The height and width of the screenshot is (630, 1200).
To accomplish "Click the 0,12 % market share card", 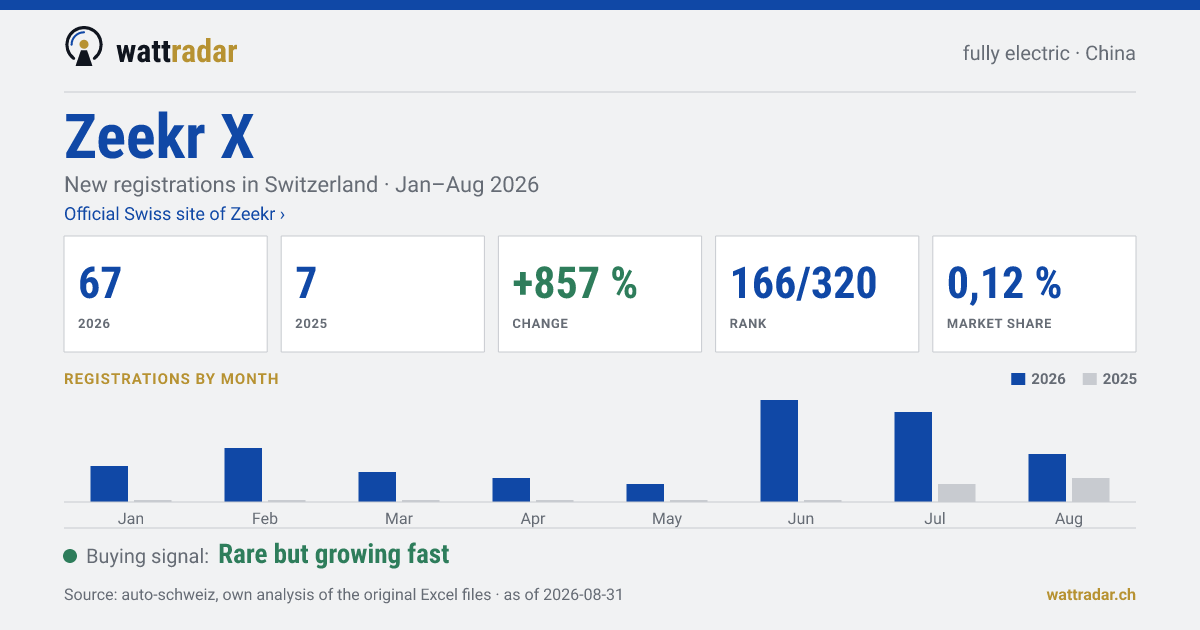I will (x=1034, y=294).
